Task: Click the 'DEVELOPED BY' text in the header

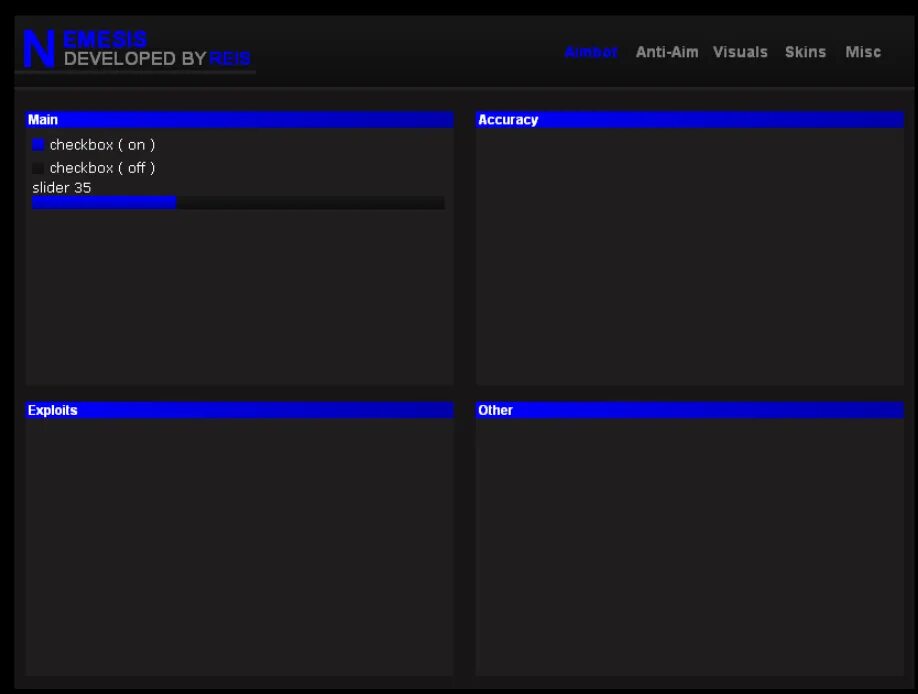Action: pos(135,59)
